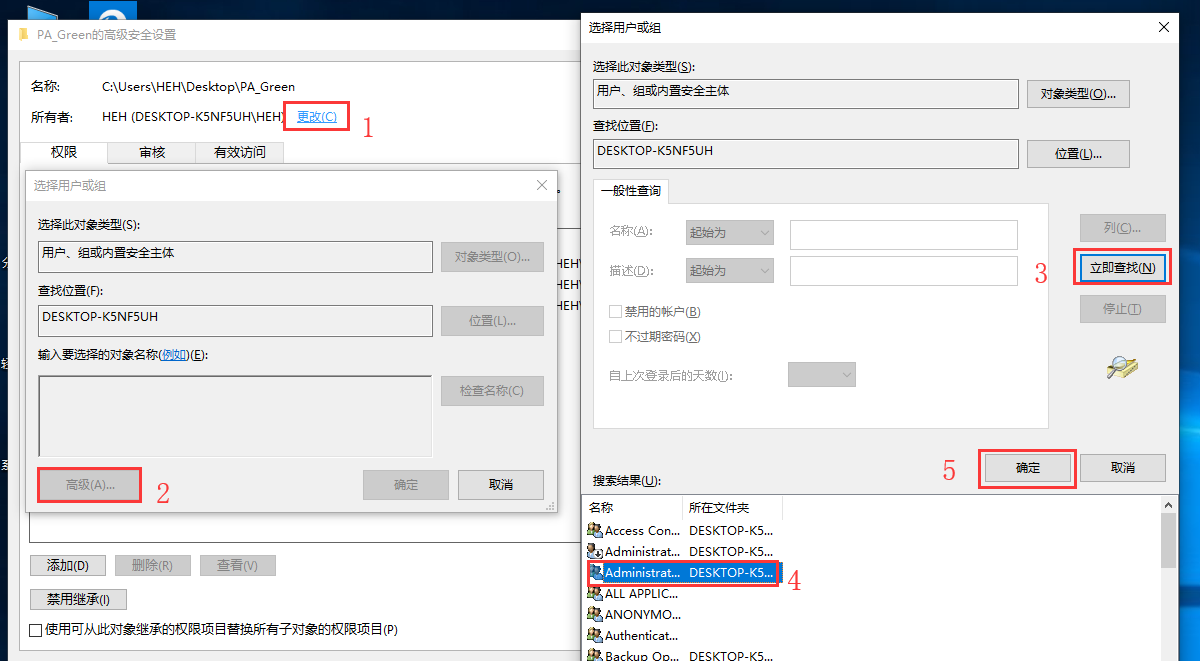Viewport: 1200px width, 661px height.
Task: Click the 列(C)... button
Action: [1123, 228]
